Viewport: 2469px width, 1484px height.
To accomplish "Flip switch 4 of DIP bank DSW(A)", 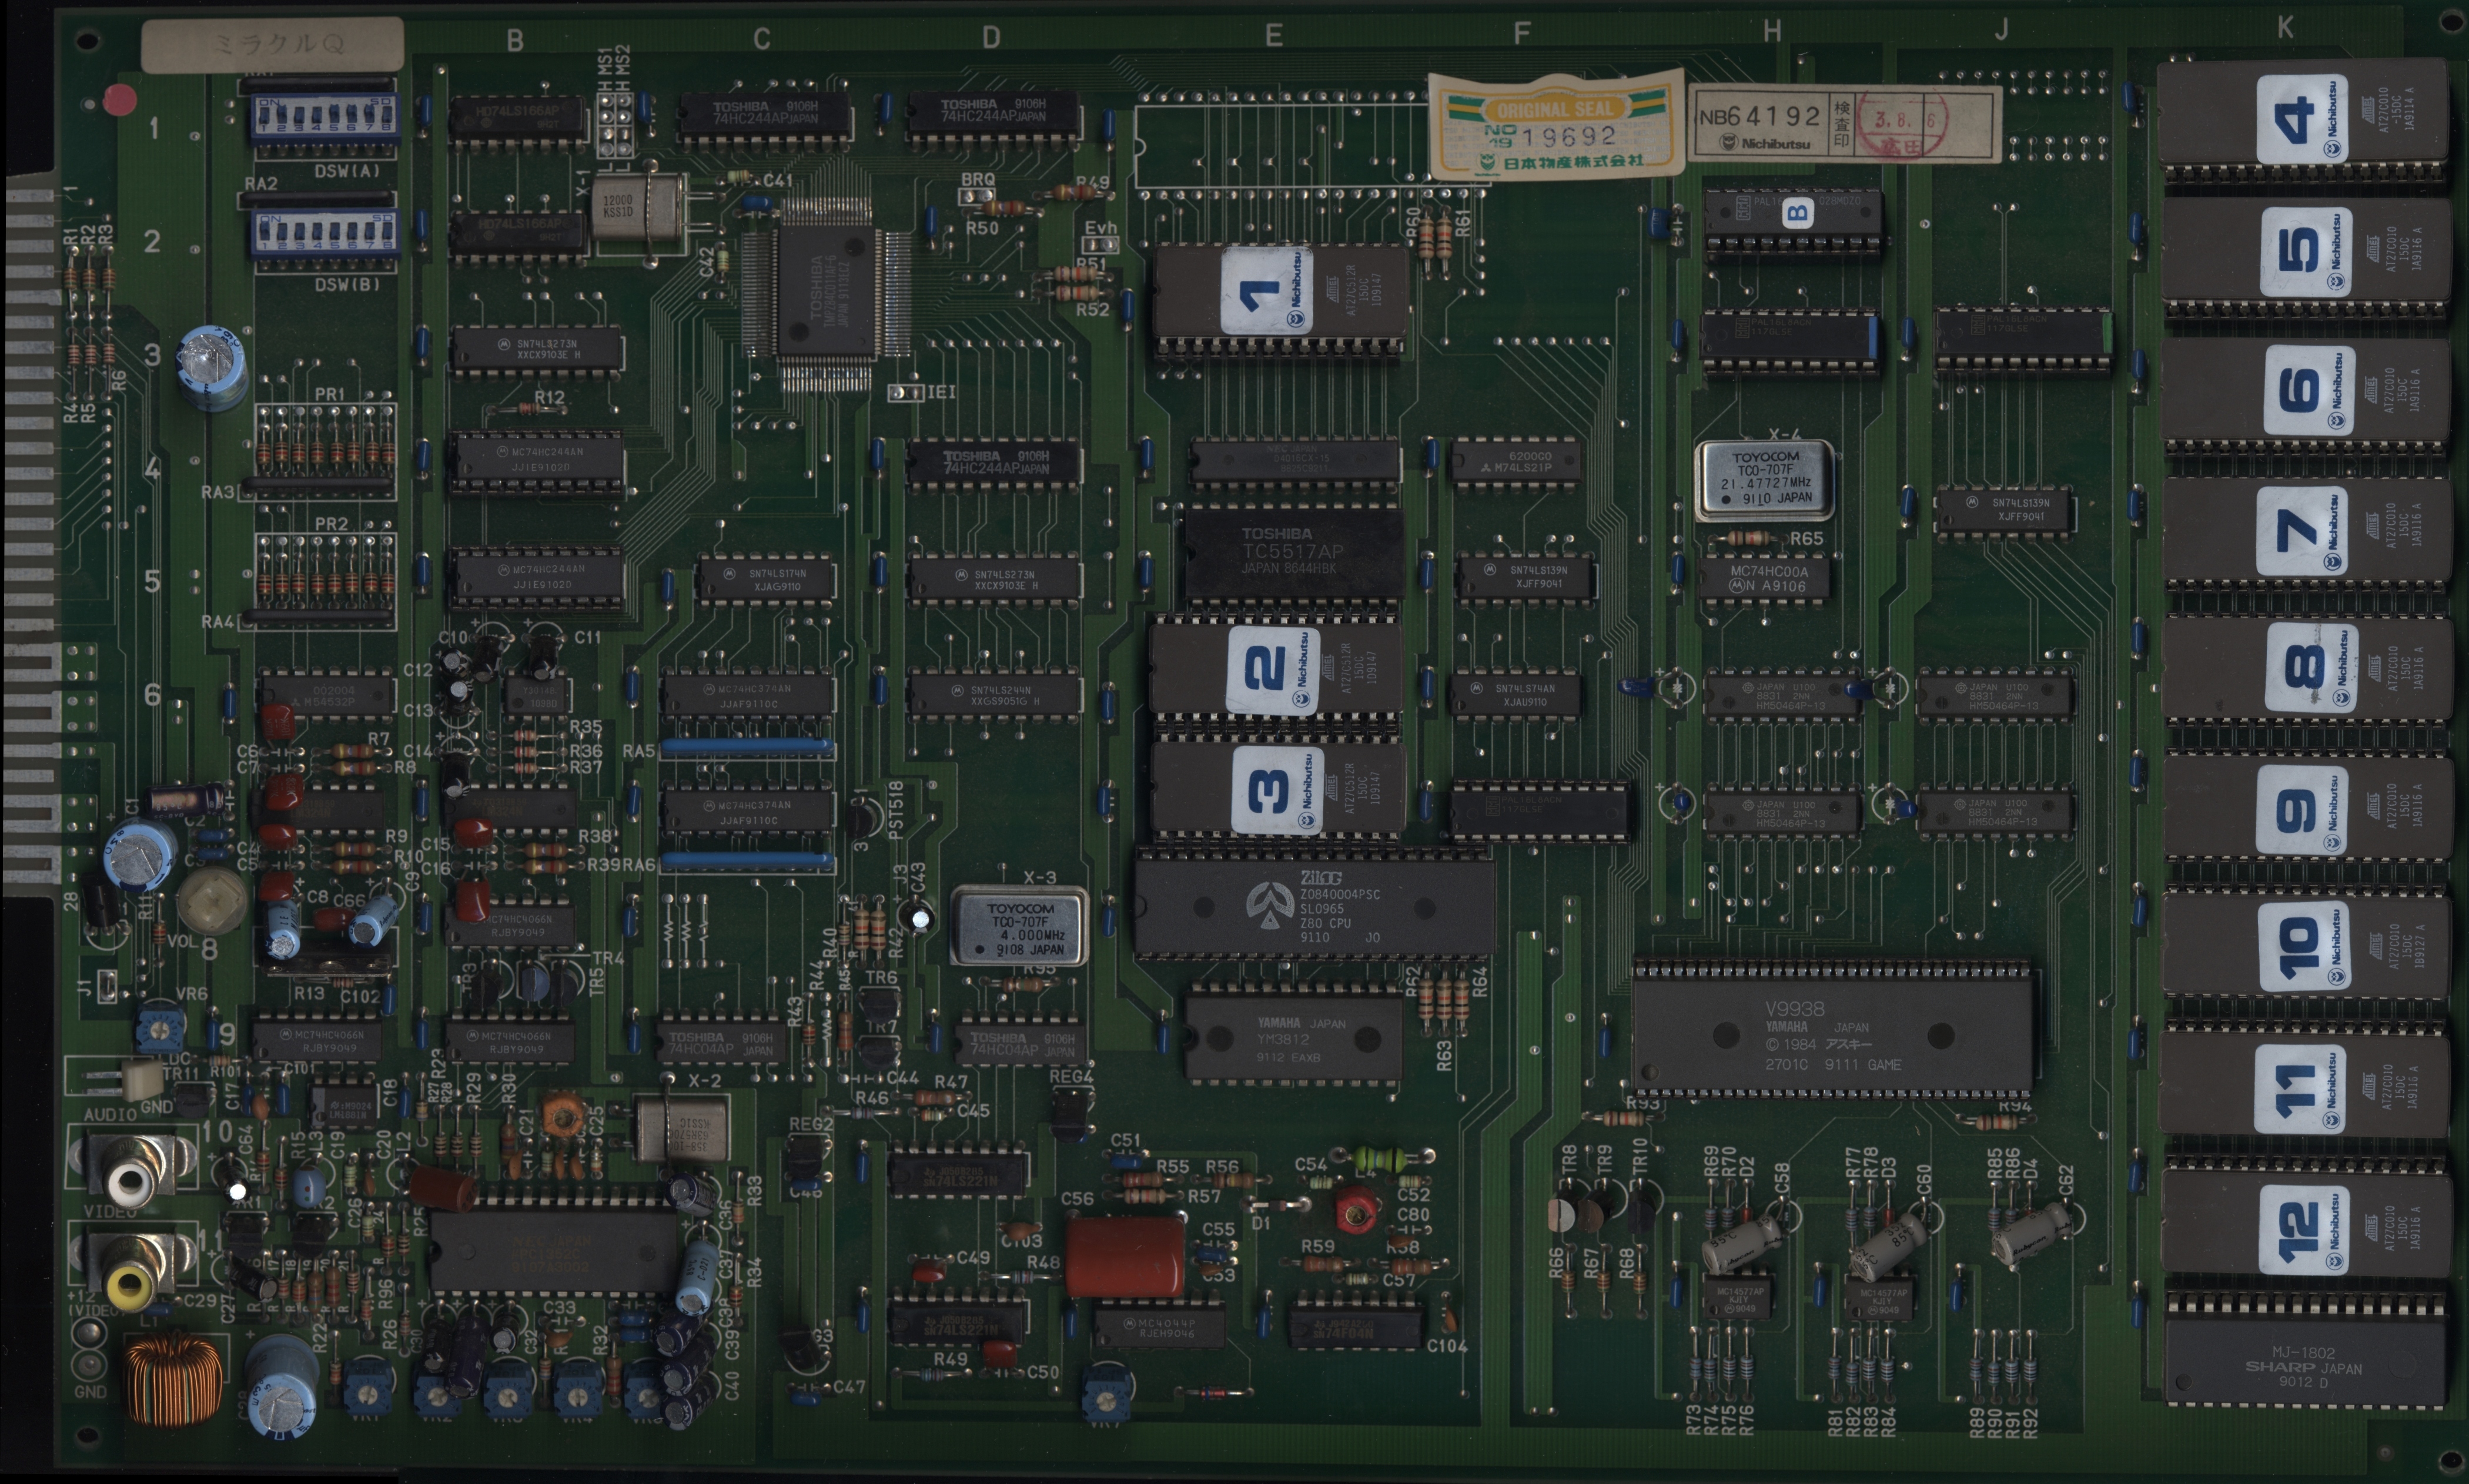I will click(317, 114).
